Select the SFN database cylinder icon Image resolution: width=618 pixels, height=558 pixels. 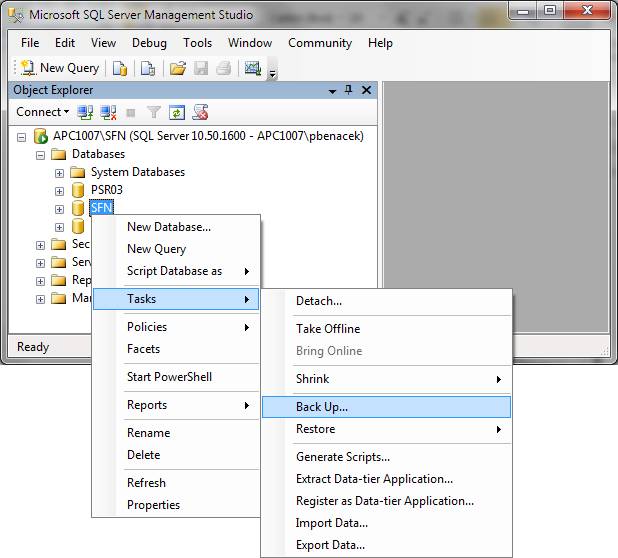[x=78, y=208]
